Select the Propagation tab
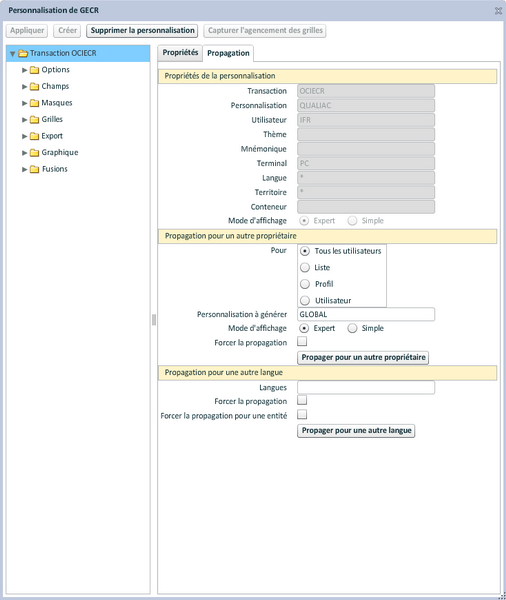This screenshot has width=506, height=600. coord(228,54)
